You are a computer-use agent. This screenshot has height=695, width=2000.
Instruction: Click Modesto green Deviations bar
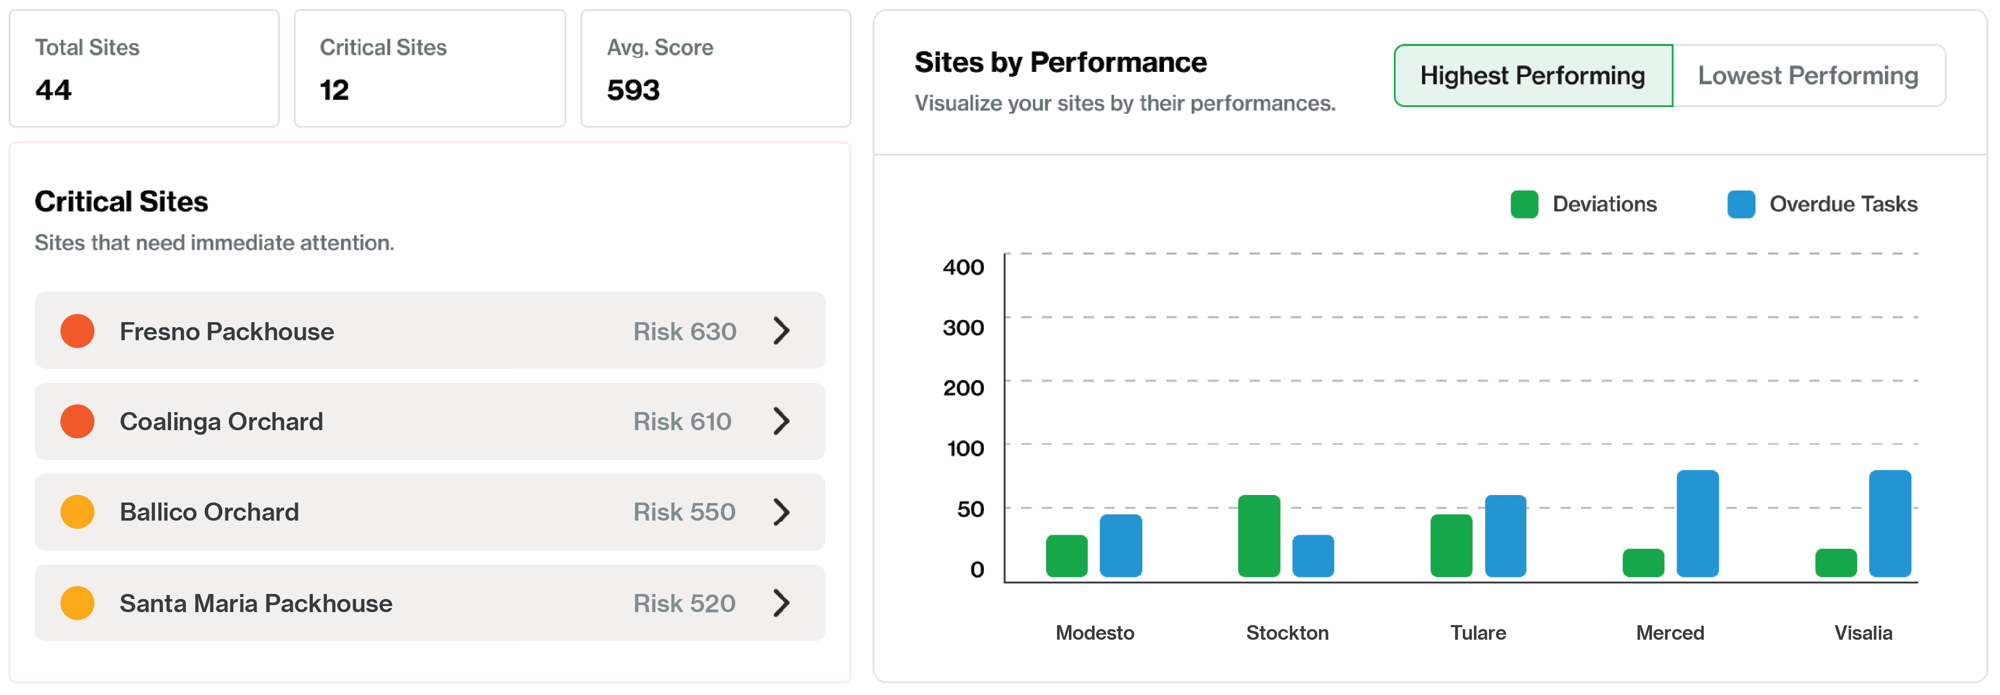1067,556
